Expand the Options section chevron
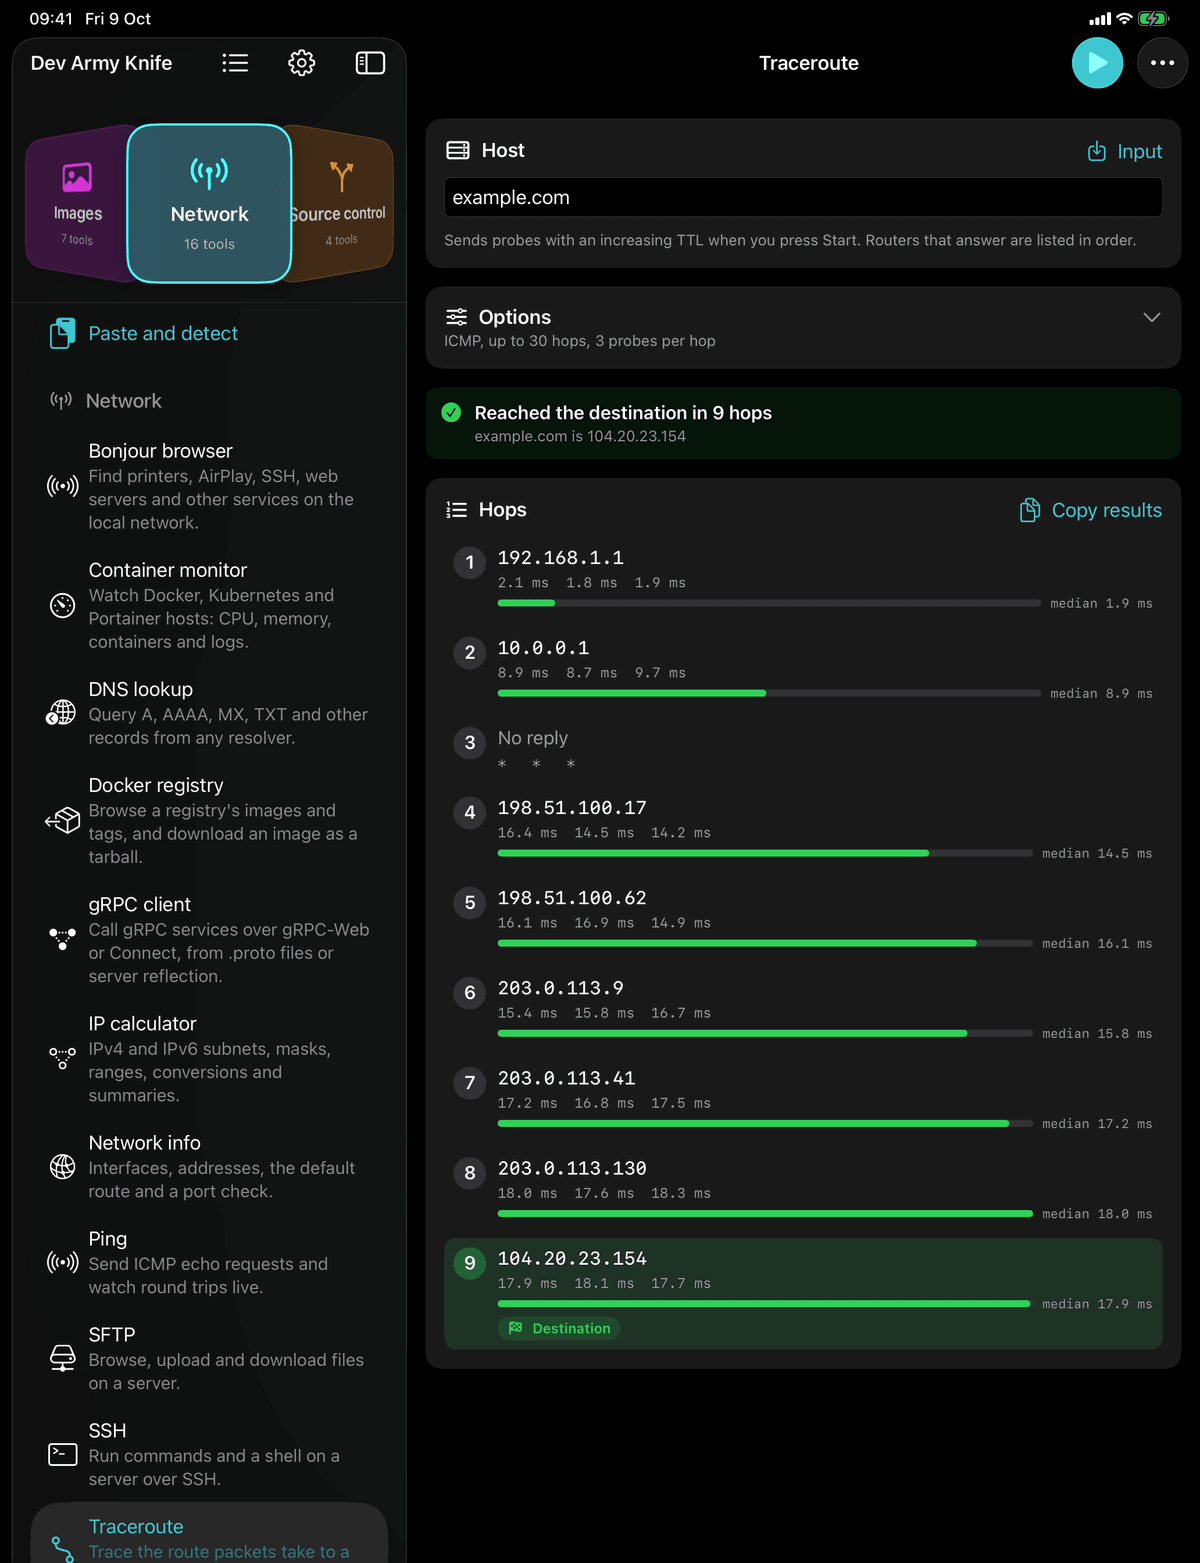This screenshot has height=1563, width=1200. tap(1151, 317)
